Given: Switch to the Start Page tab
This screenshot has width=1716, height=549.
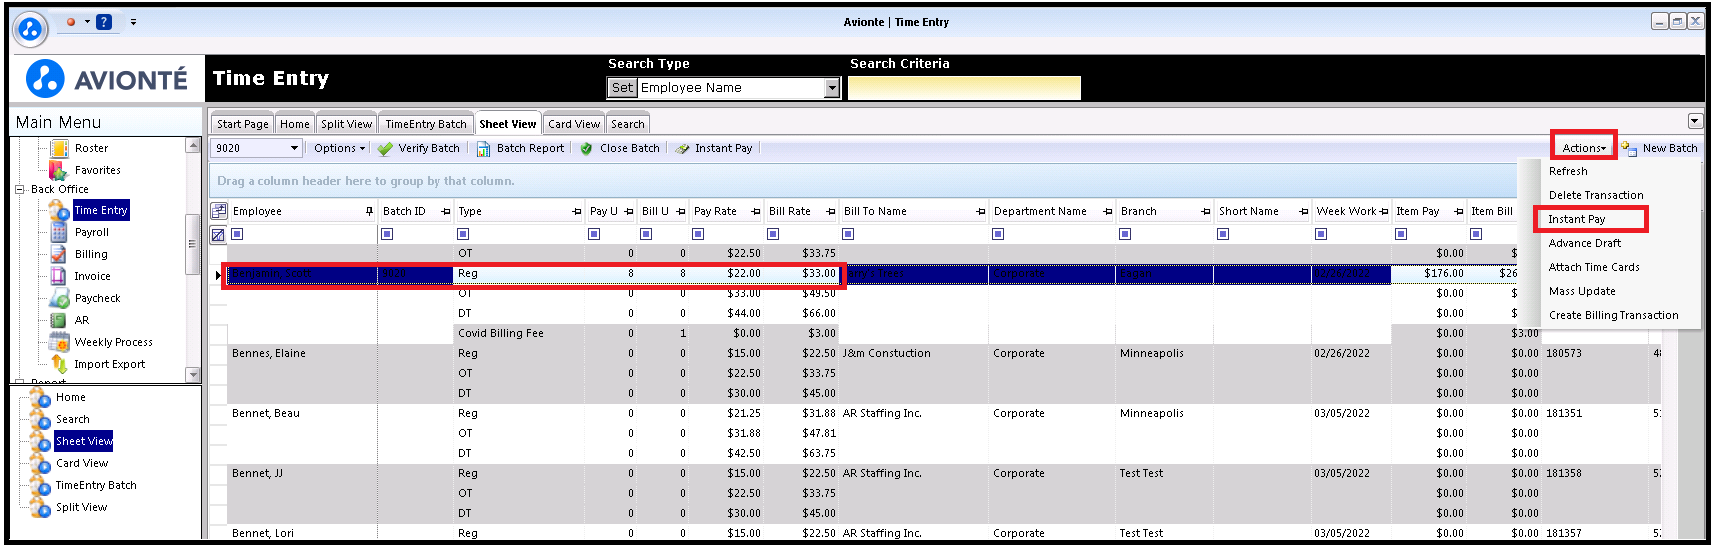Looking at the screenshot, I should click(x=242, y=124).
